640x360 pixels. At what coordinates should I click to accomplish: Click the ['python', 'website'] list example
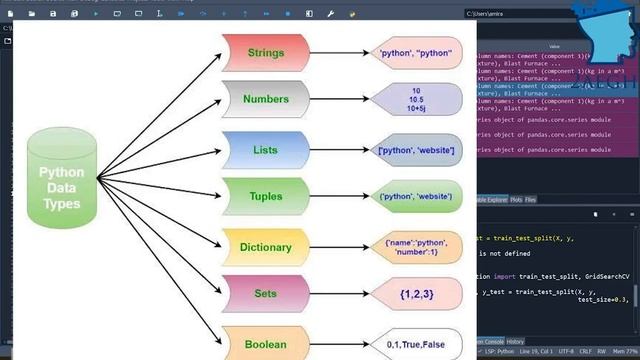click(x=416, y=150)
